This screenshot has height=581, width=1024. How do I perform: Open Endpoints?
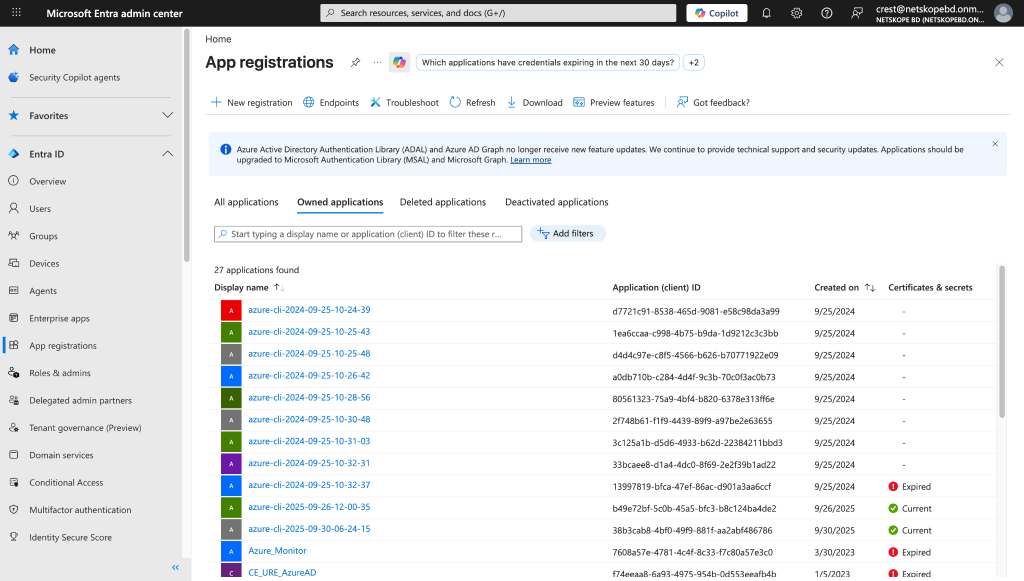click(331, 102)
